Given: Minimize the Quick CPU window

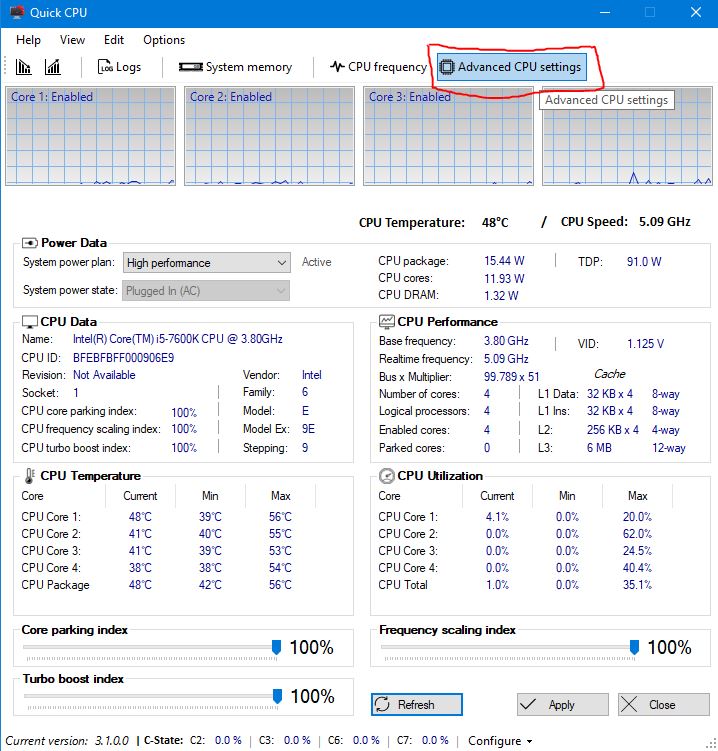Looking at the screenshot, I should coord(605,12).
